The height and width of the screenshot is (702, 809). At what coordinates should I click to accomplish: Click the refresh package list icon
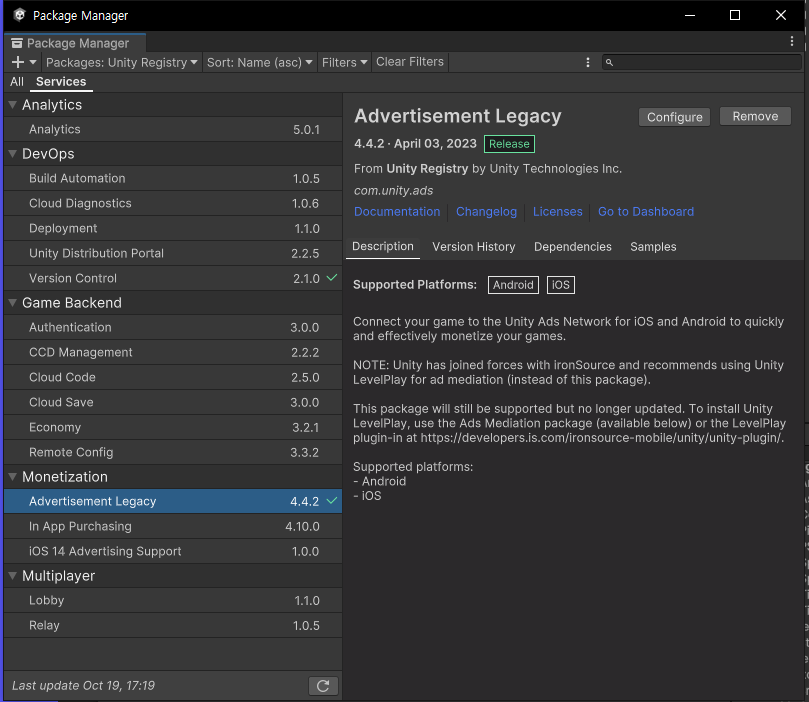tap(323, 685)
